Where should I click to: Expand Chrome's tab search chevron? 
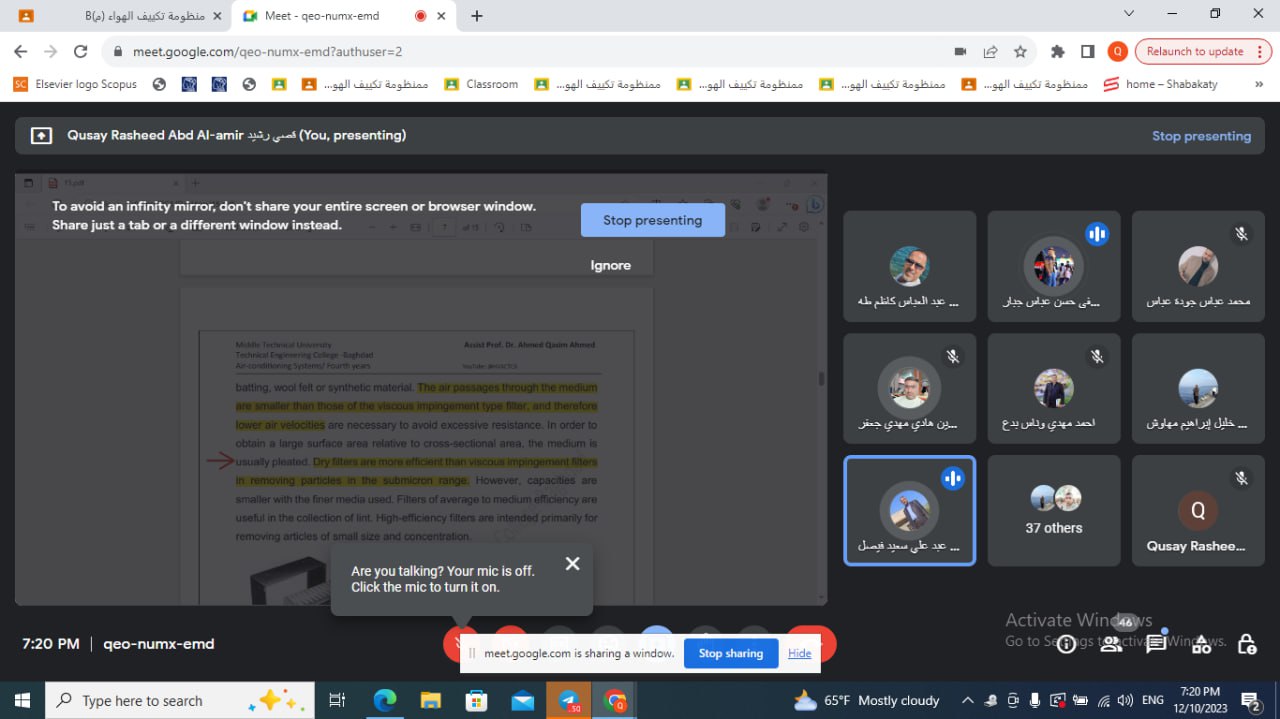(1129, 14)
